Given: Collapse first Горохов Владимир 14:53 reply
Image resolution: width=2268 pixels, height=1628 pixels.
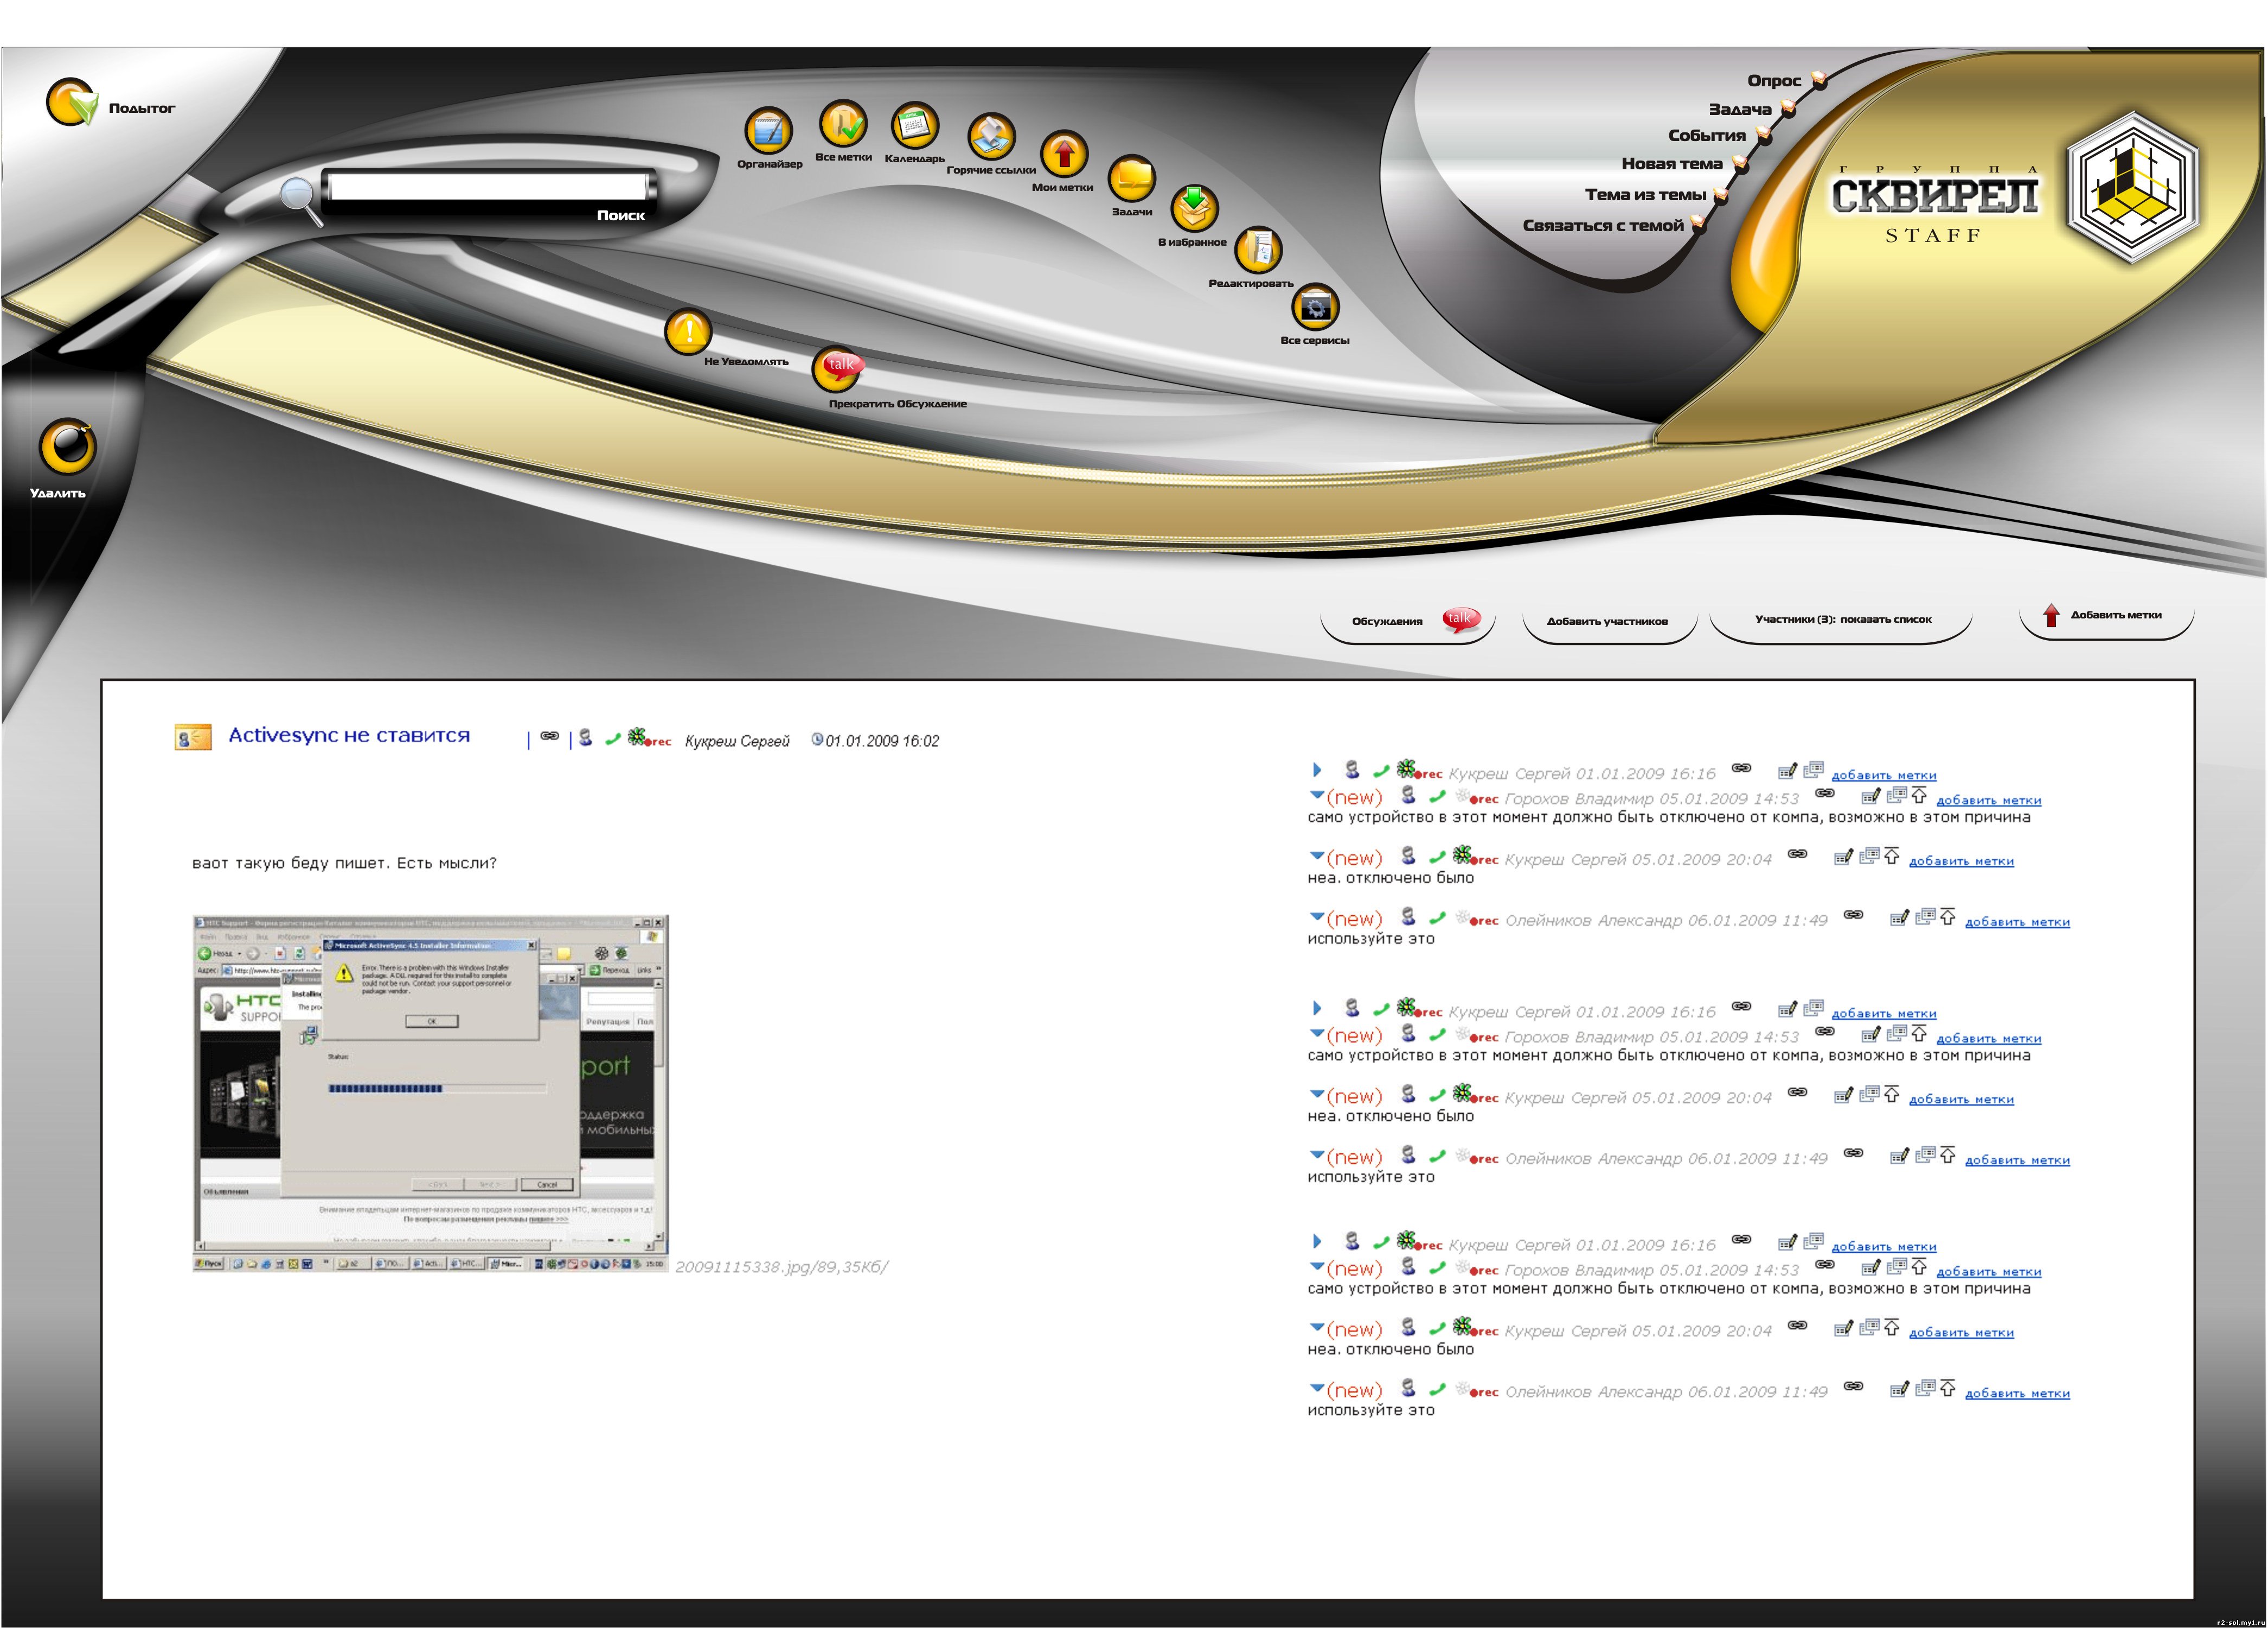Looking at the screenshot, I should tap(1317, 796).
